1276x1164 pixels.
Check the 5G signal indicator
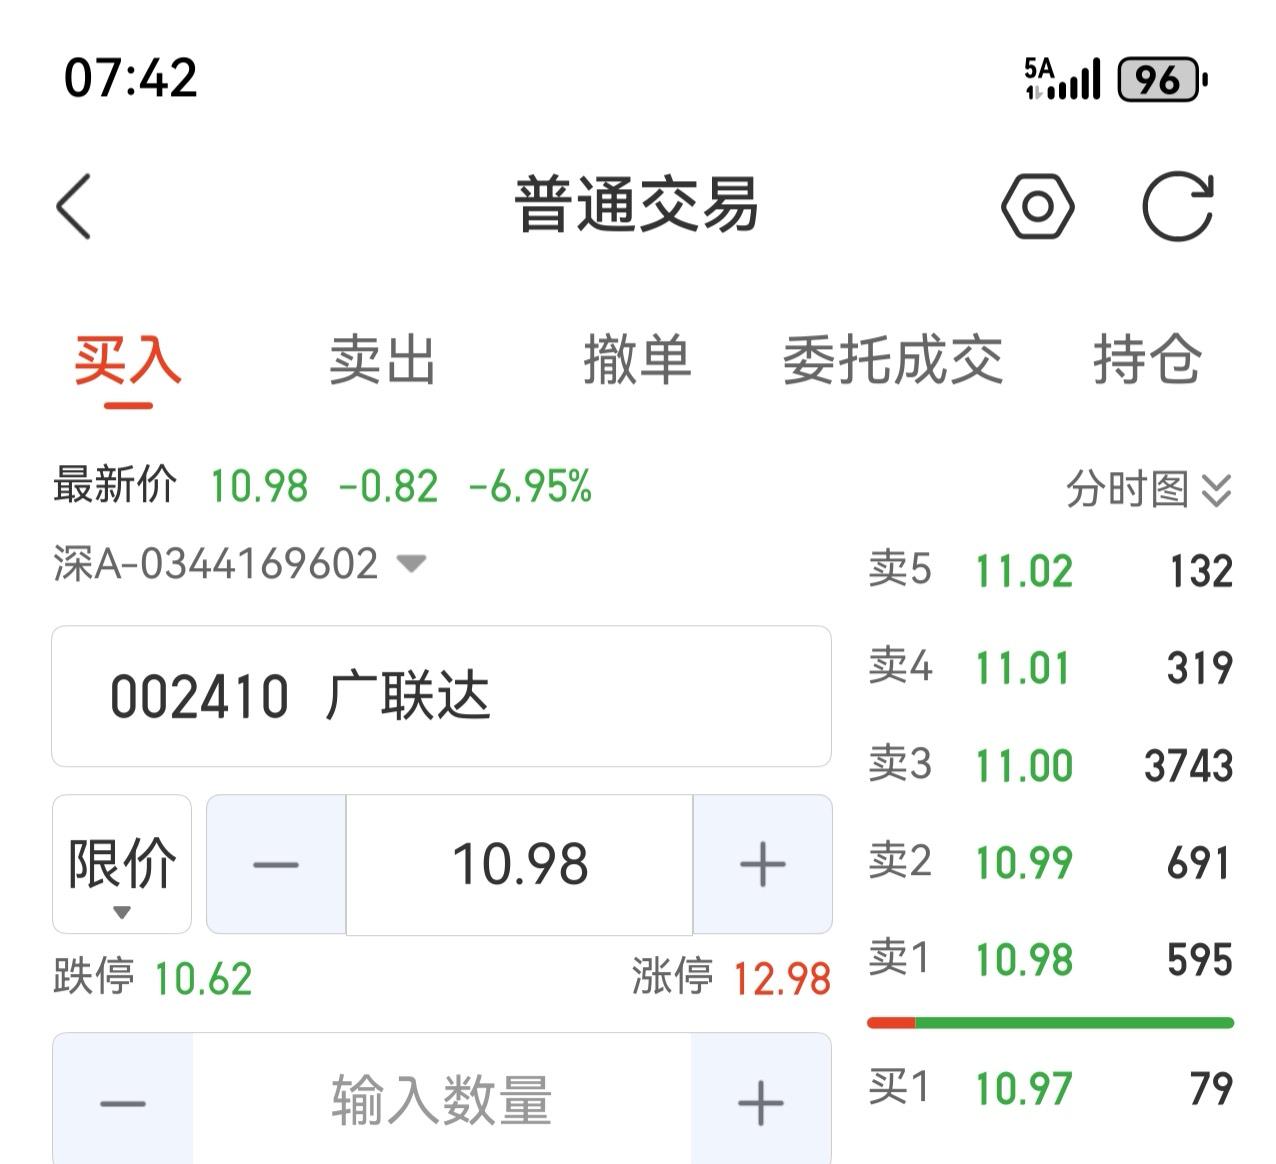1065,78
